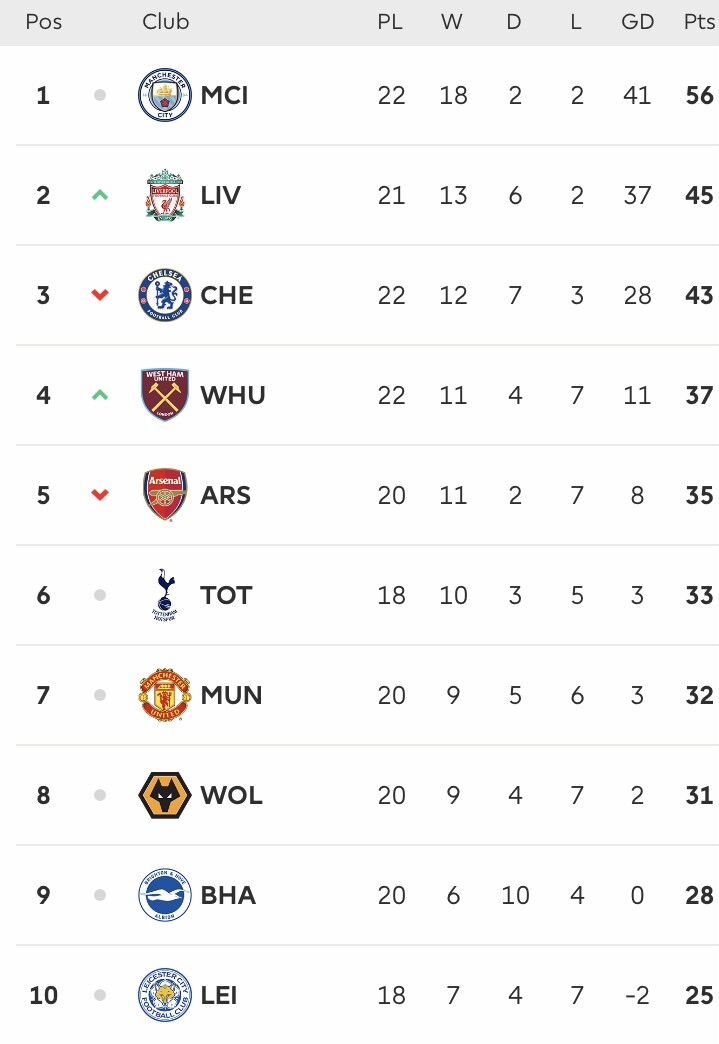This screenshot has width=719, height=1044.
Task: Click Liverpool's green up-arrow indicator
Action: point(100,195)
